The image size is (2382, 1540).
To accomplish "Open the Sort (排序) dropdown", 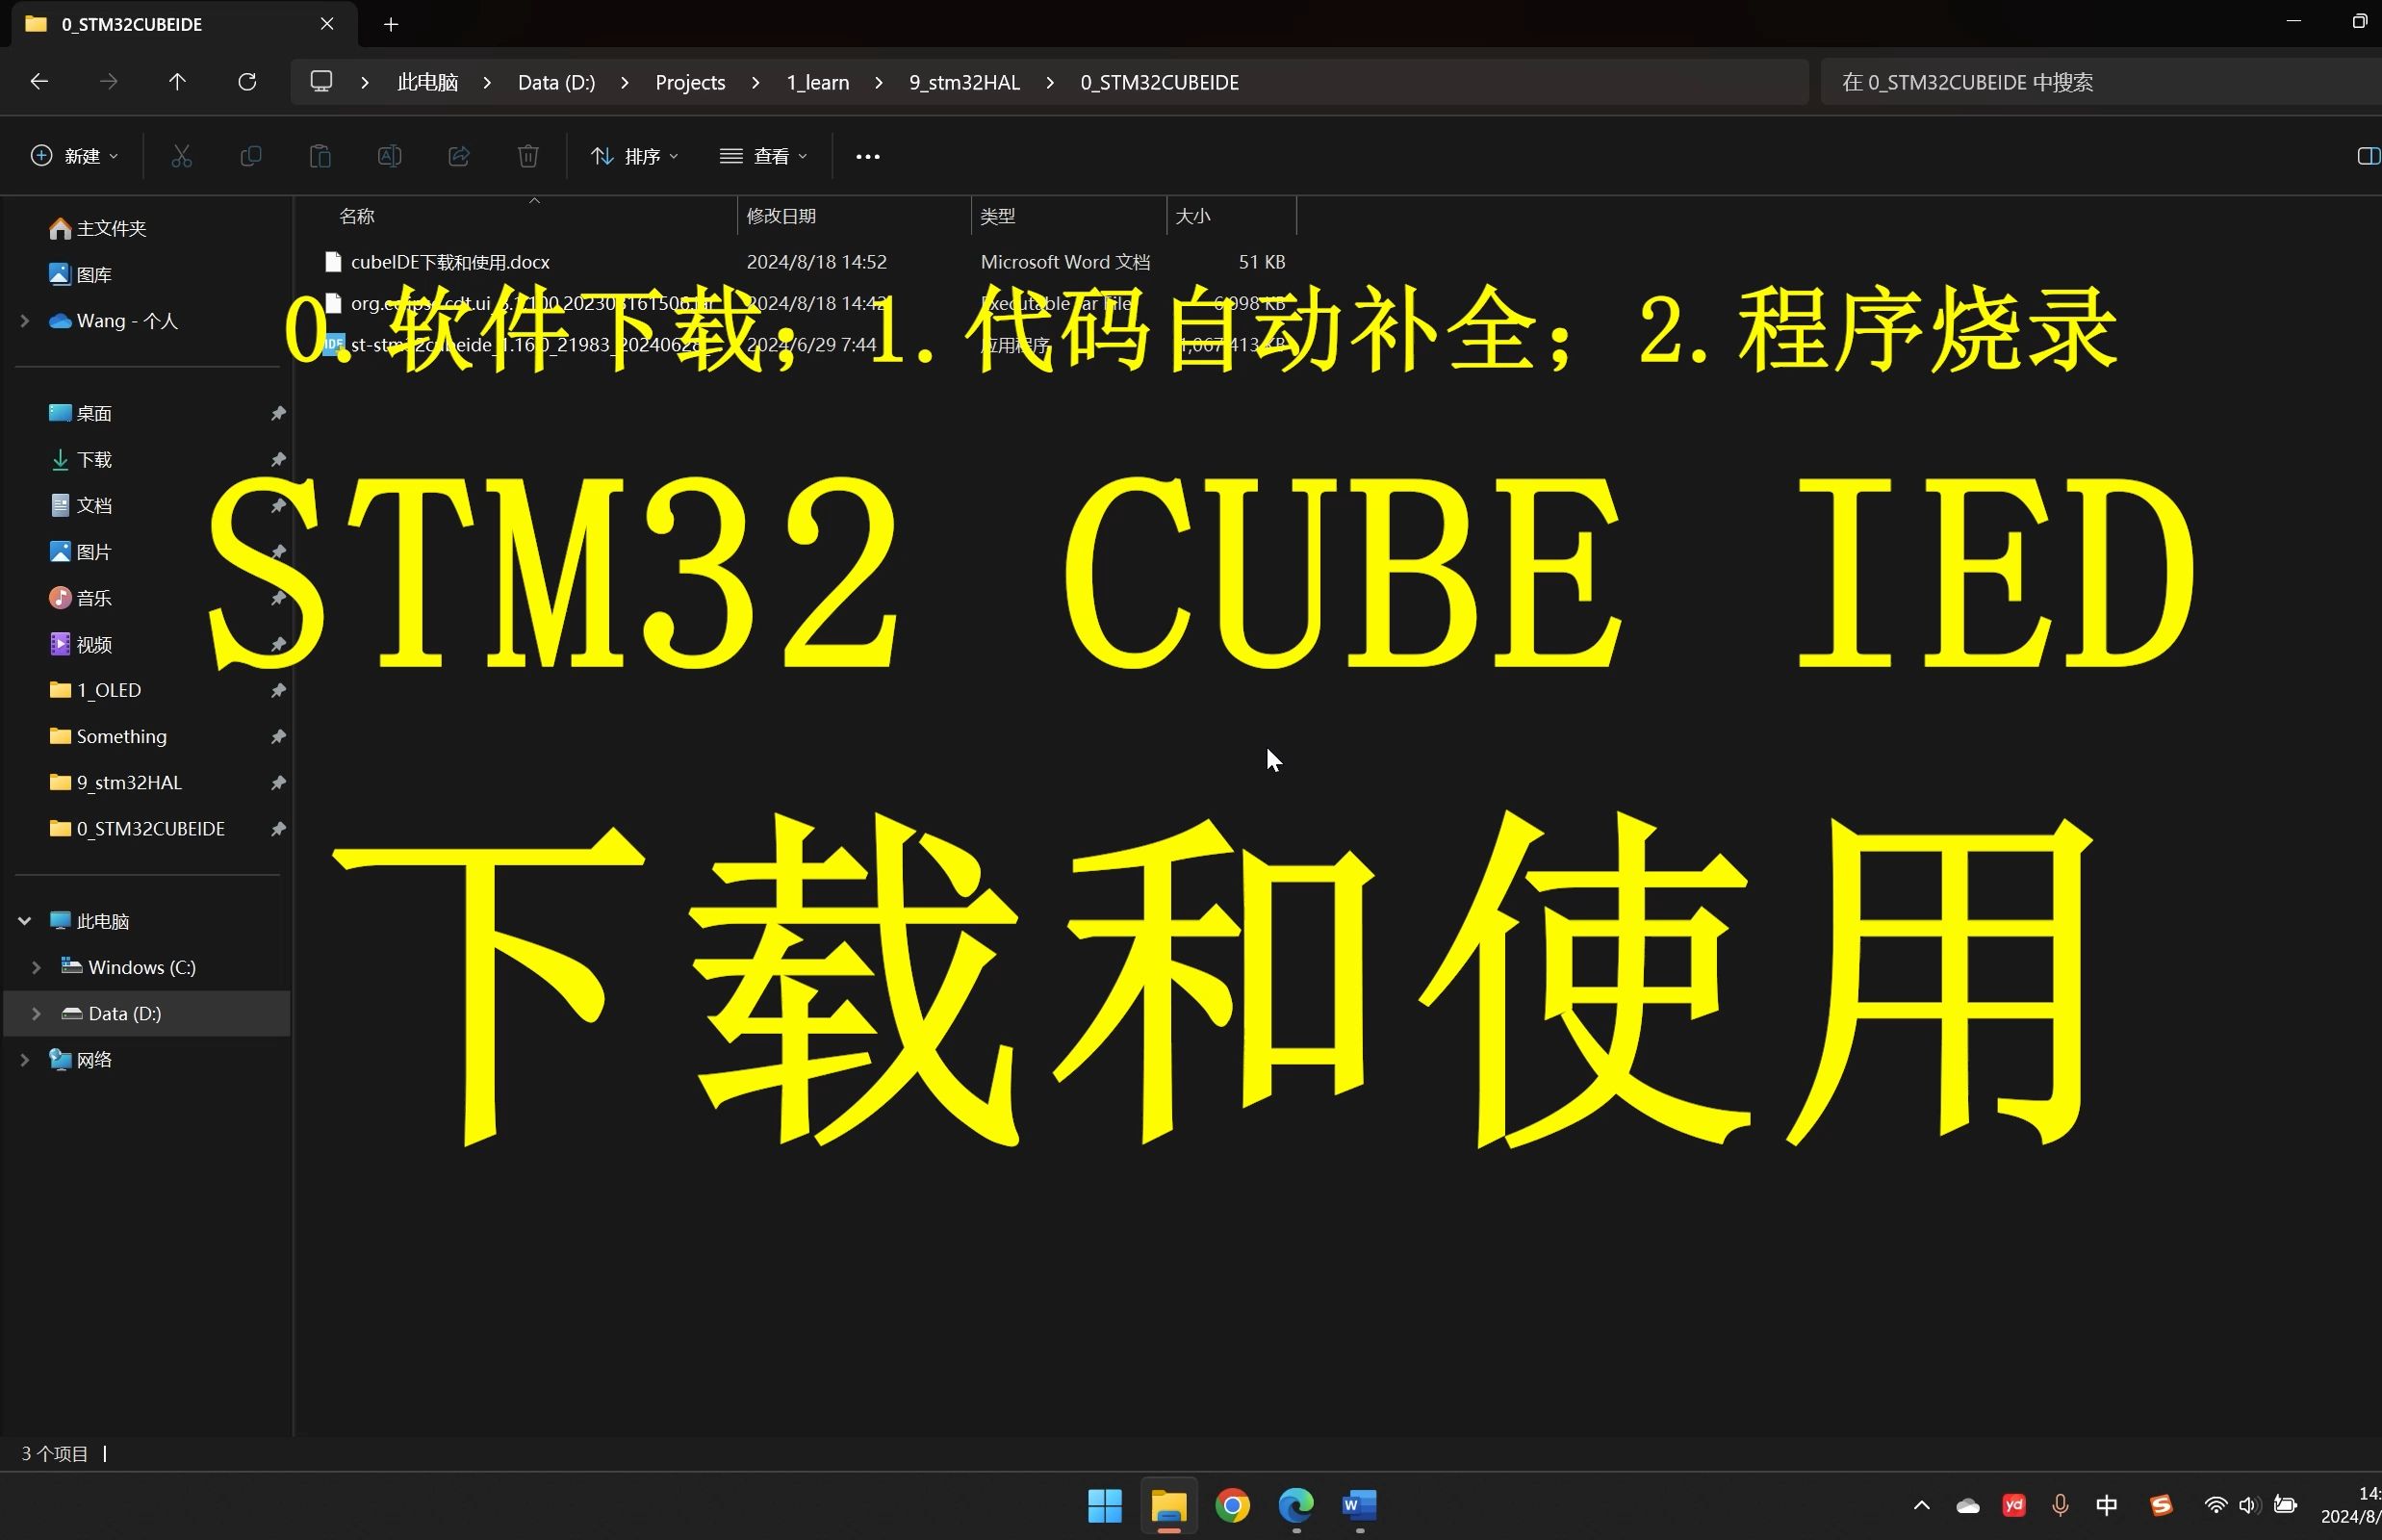I will pos(635,156).
